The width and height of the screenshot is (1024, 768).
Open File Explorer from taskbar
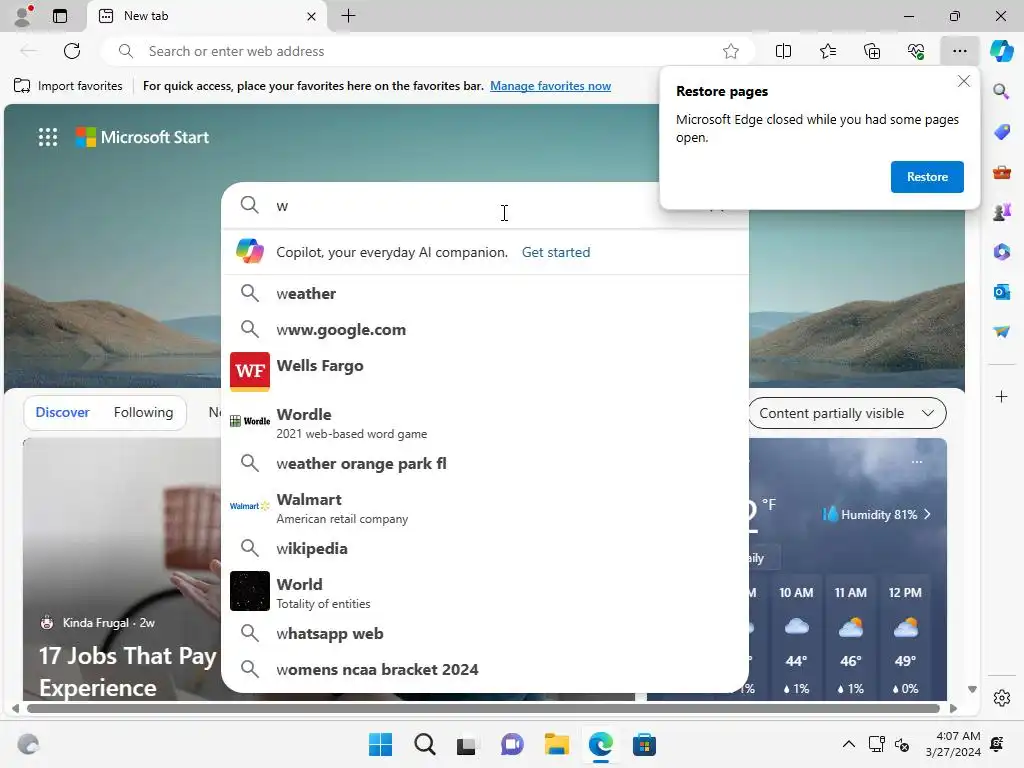(x=556, y=744)
